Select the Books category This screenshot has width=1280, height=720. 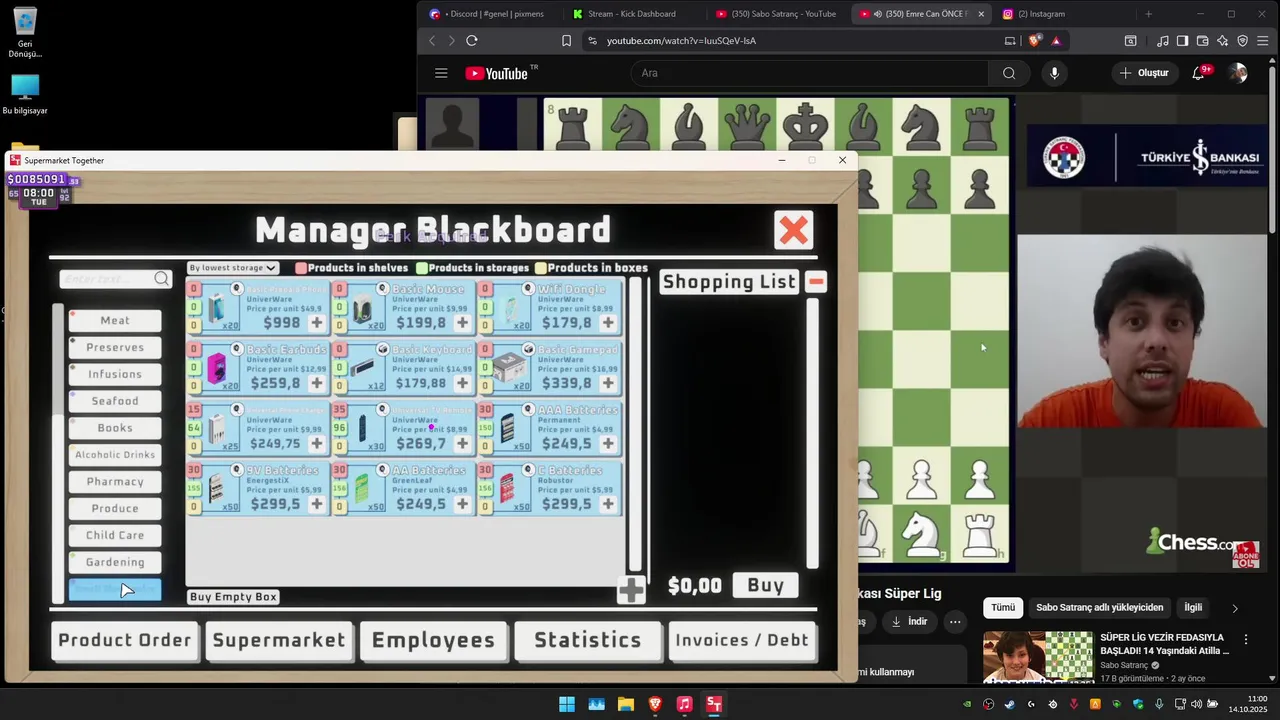[115, 428]
